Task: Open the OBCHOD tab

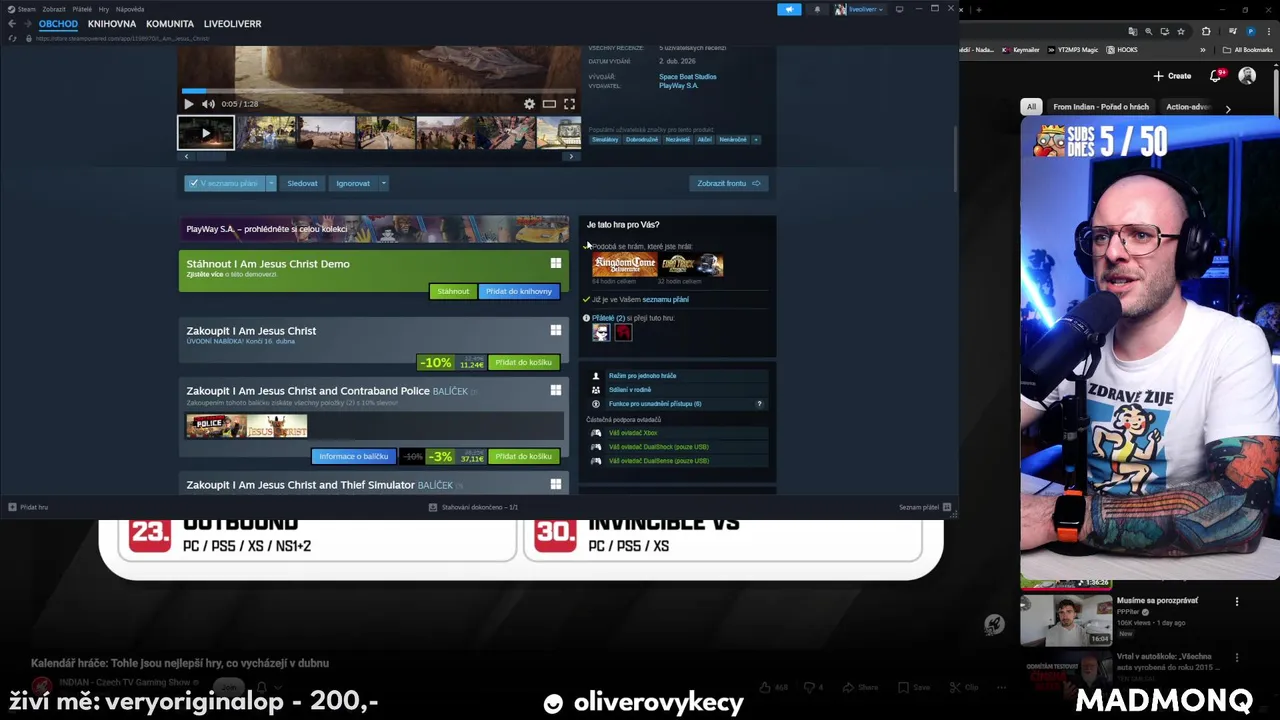Action: [x=58, y=23]
